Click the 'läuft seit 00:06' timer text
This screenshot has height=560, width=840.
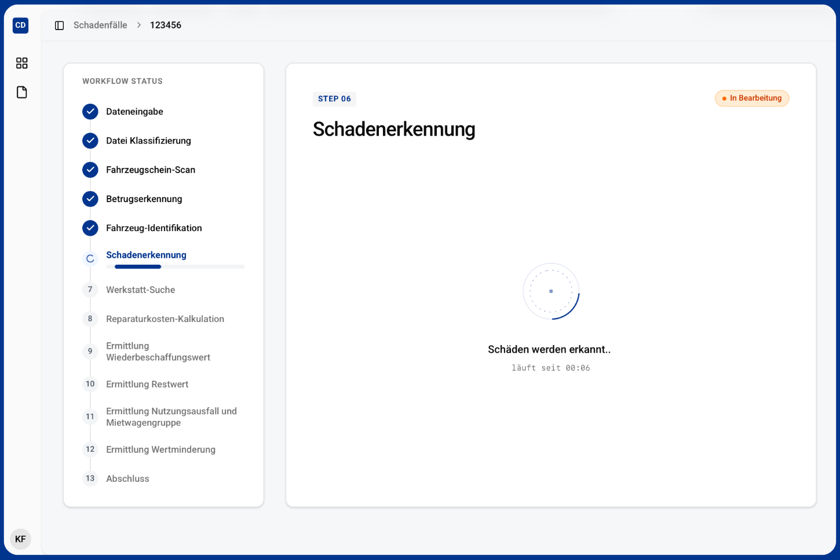click(x=551, y=368)
